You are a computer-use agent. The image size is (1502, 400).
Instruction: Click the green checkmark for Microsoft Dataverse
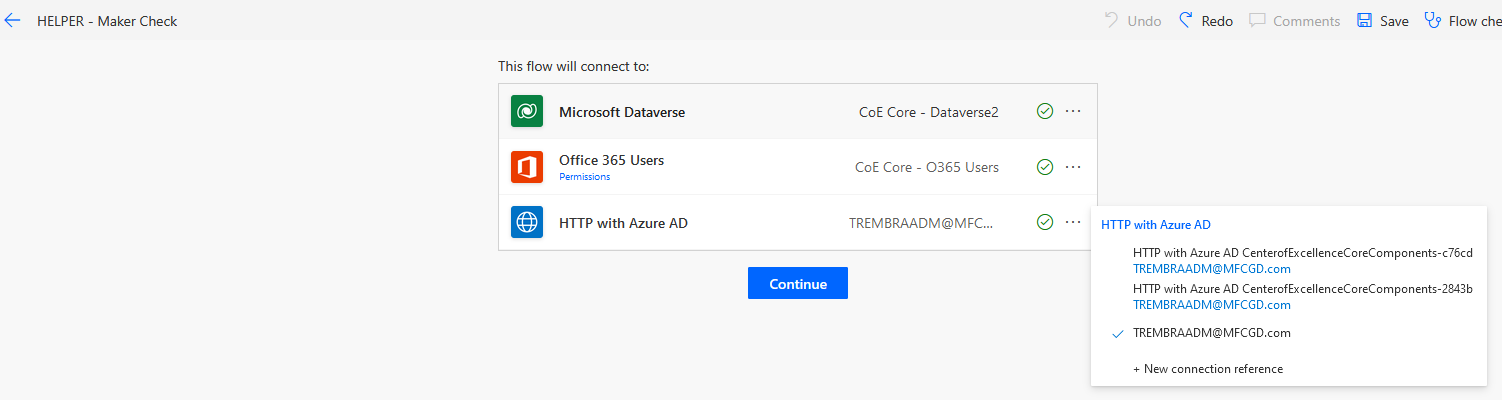click(1045, 112)
